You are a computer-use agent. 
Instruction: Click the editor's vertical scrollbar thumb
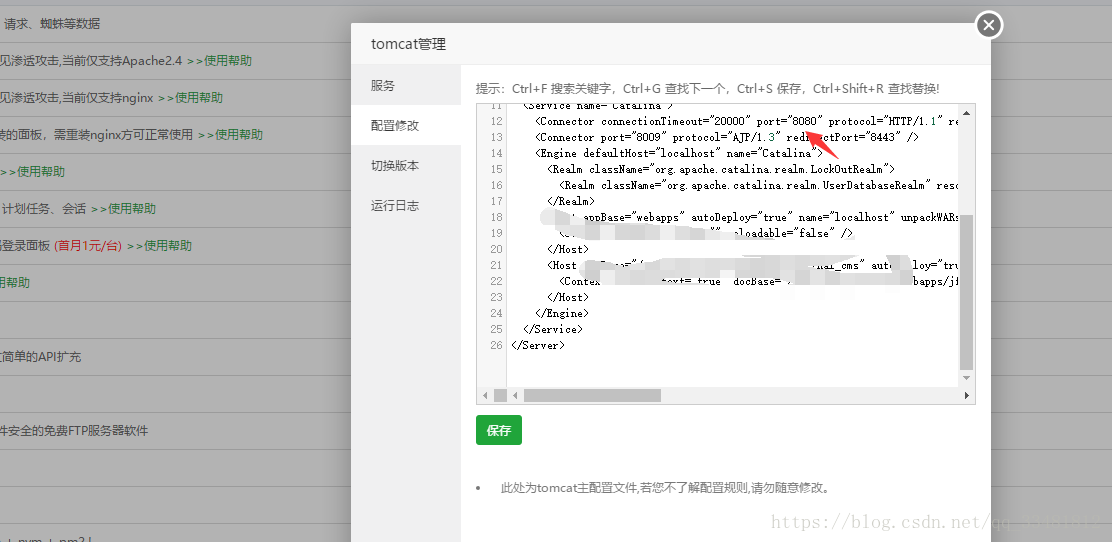(966, 292)
